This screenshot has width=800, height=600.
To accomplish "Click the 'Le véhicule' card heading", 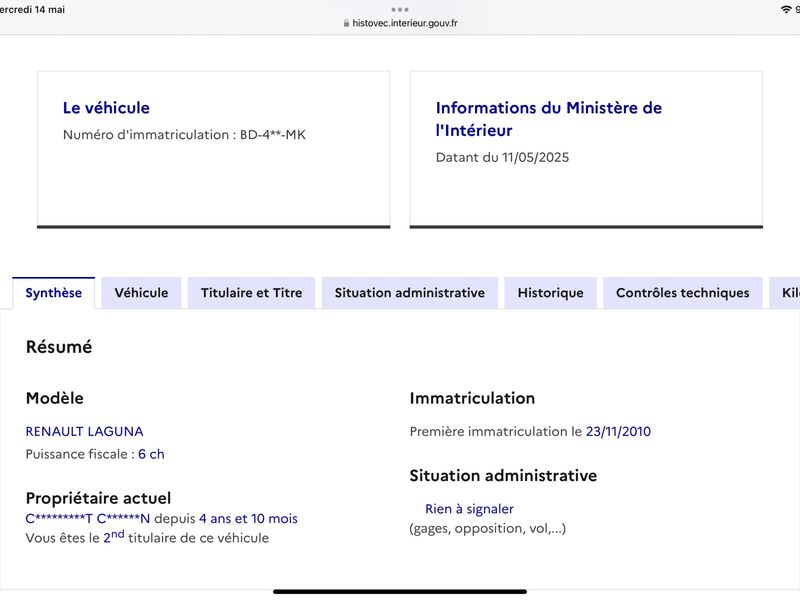I will [x=106, y=108].
